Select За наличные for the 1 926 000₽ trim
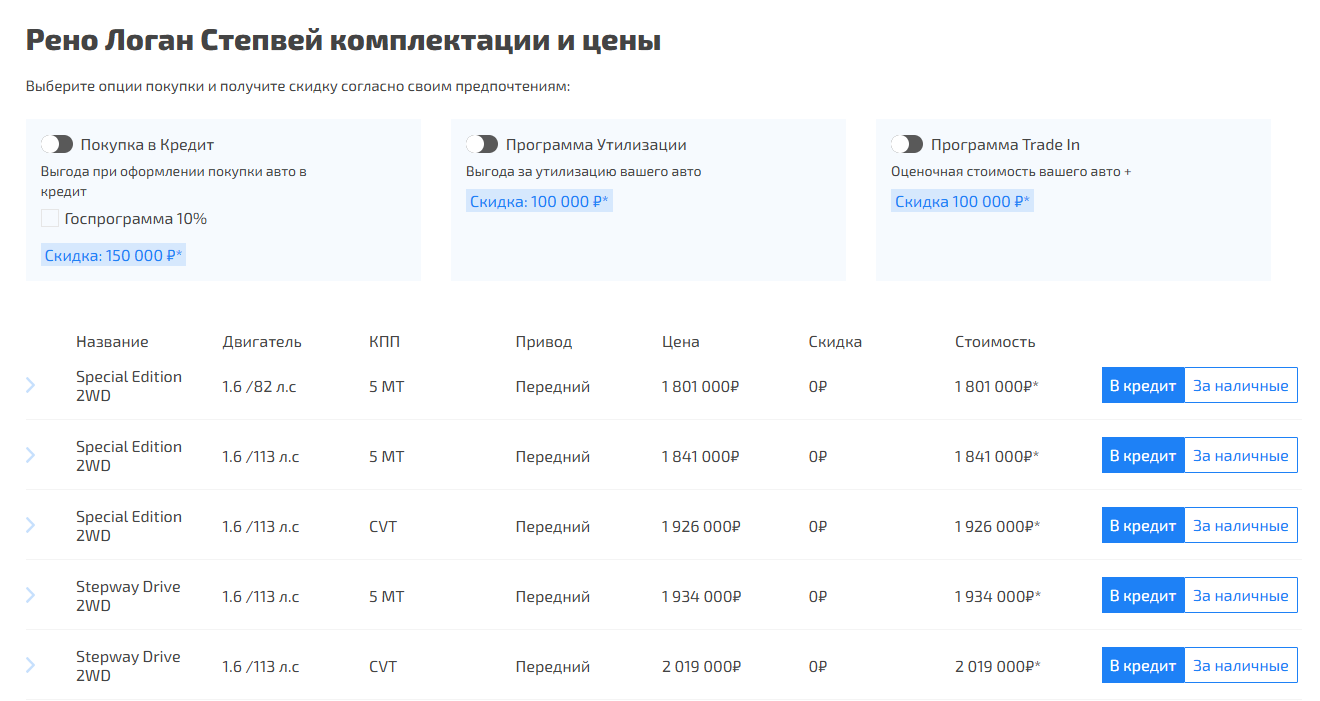 pos(1241,525)
